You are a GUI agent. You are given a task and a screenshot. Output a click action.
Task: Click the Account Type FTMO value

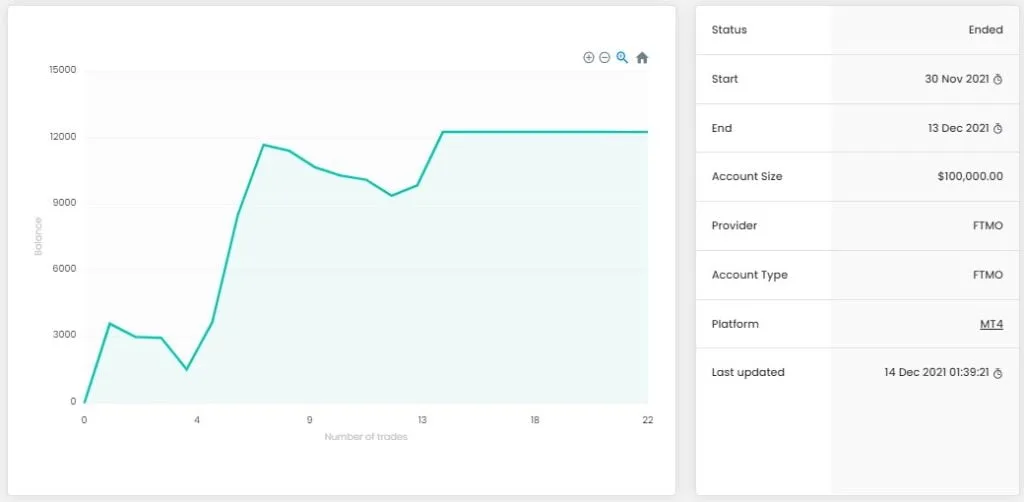point(986,275)
